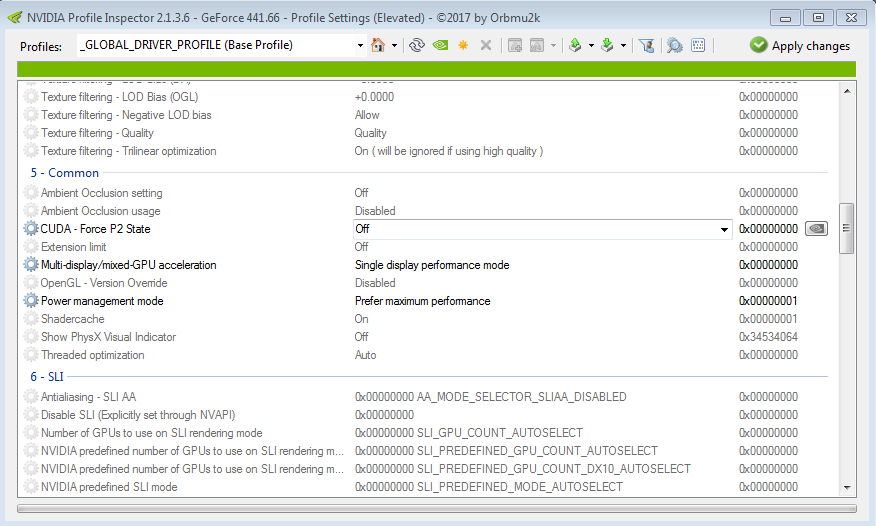
Task: Click the Apply changes button
Action: [x=800, y=45]
